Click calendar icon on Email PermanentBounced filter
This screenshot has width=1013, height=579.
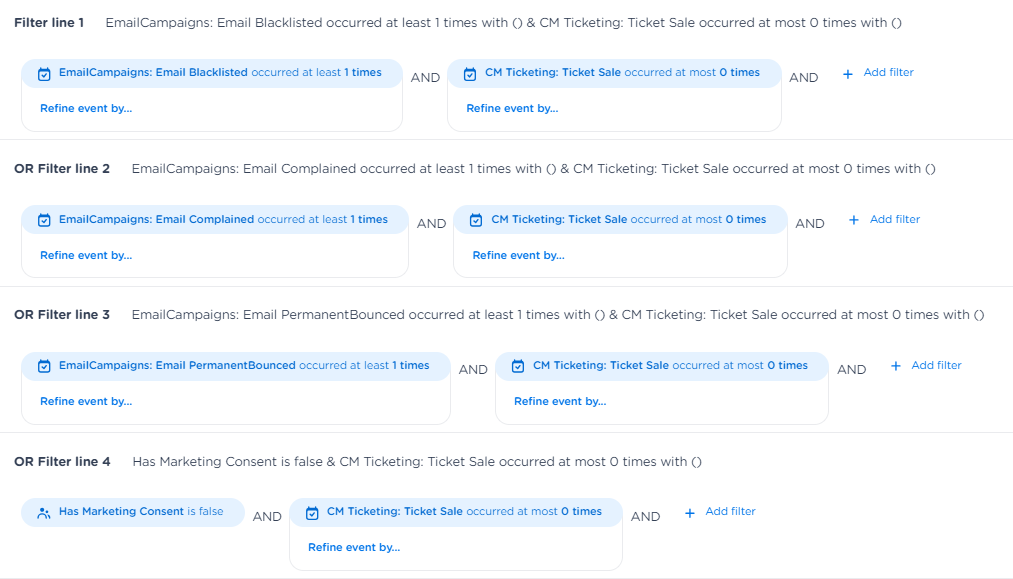coord(44,366)
